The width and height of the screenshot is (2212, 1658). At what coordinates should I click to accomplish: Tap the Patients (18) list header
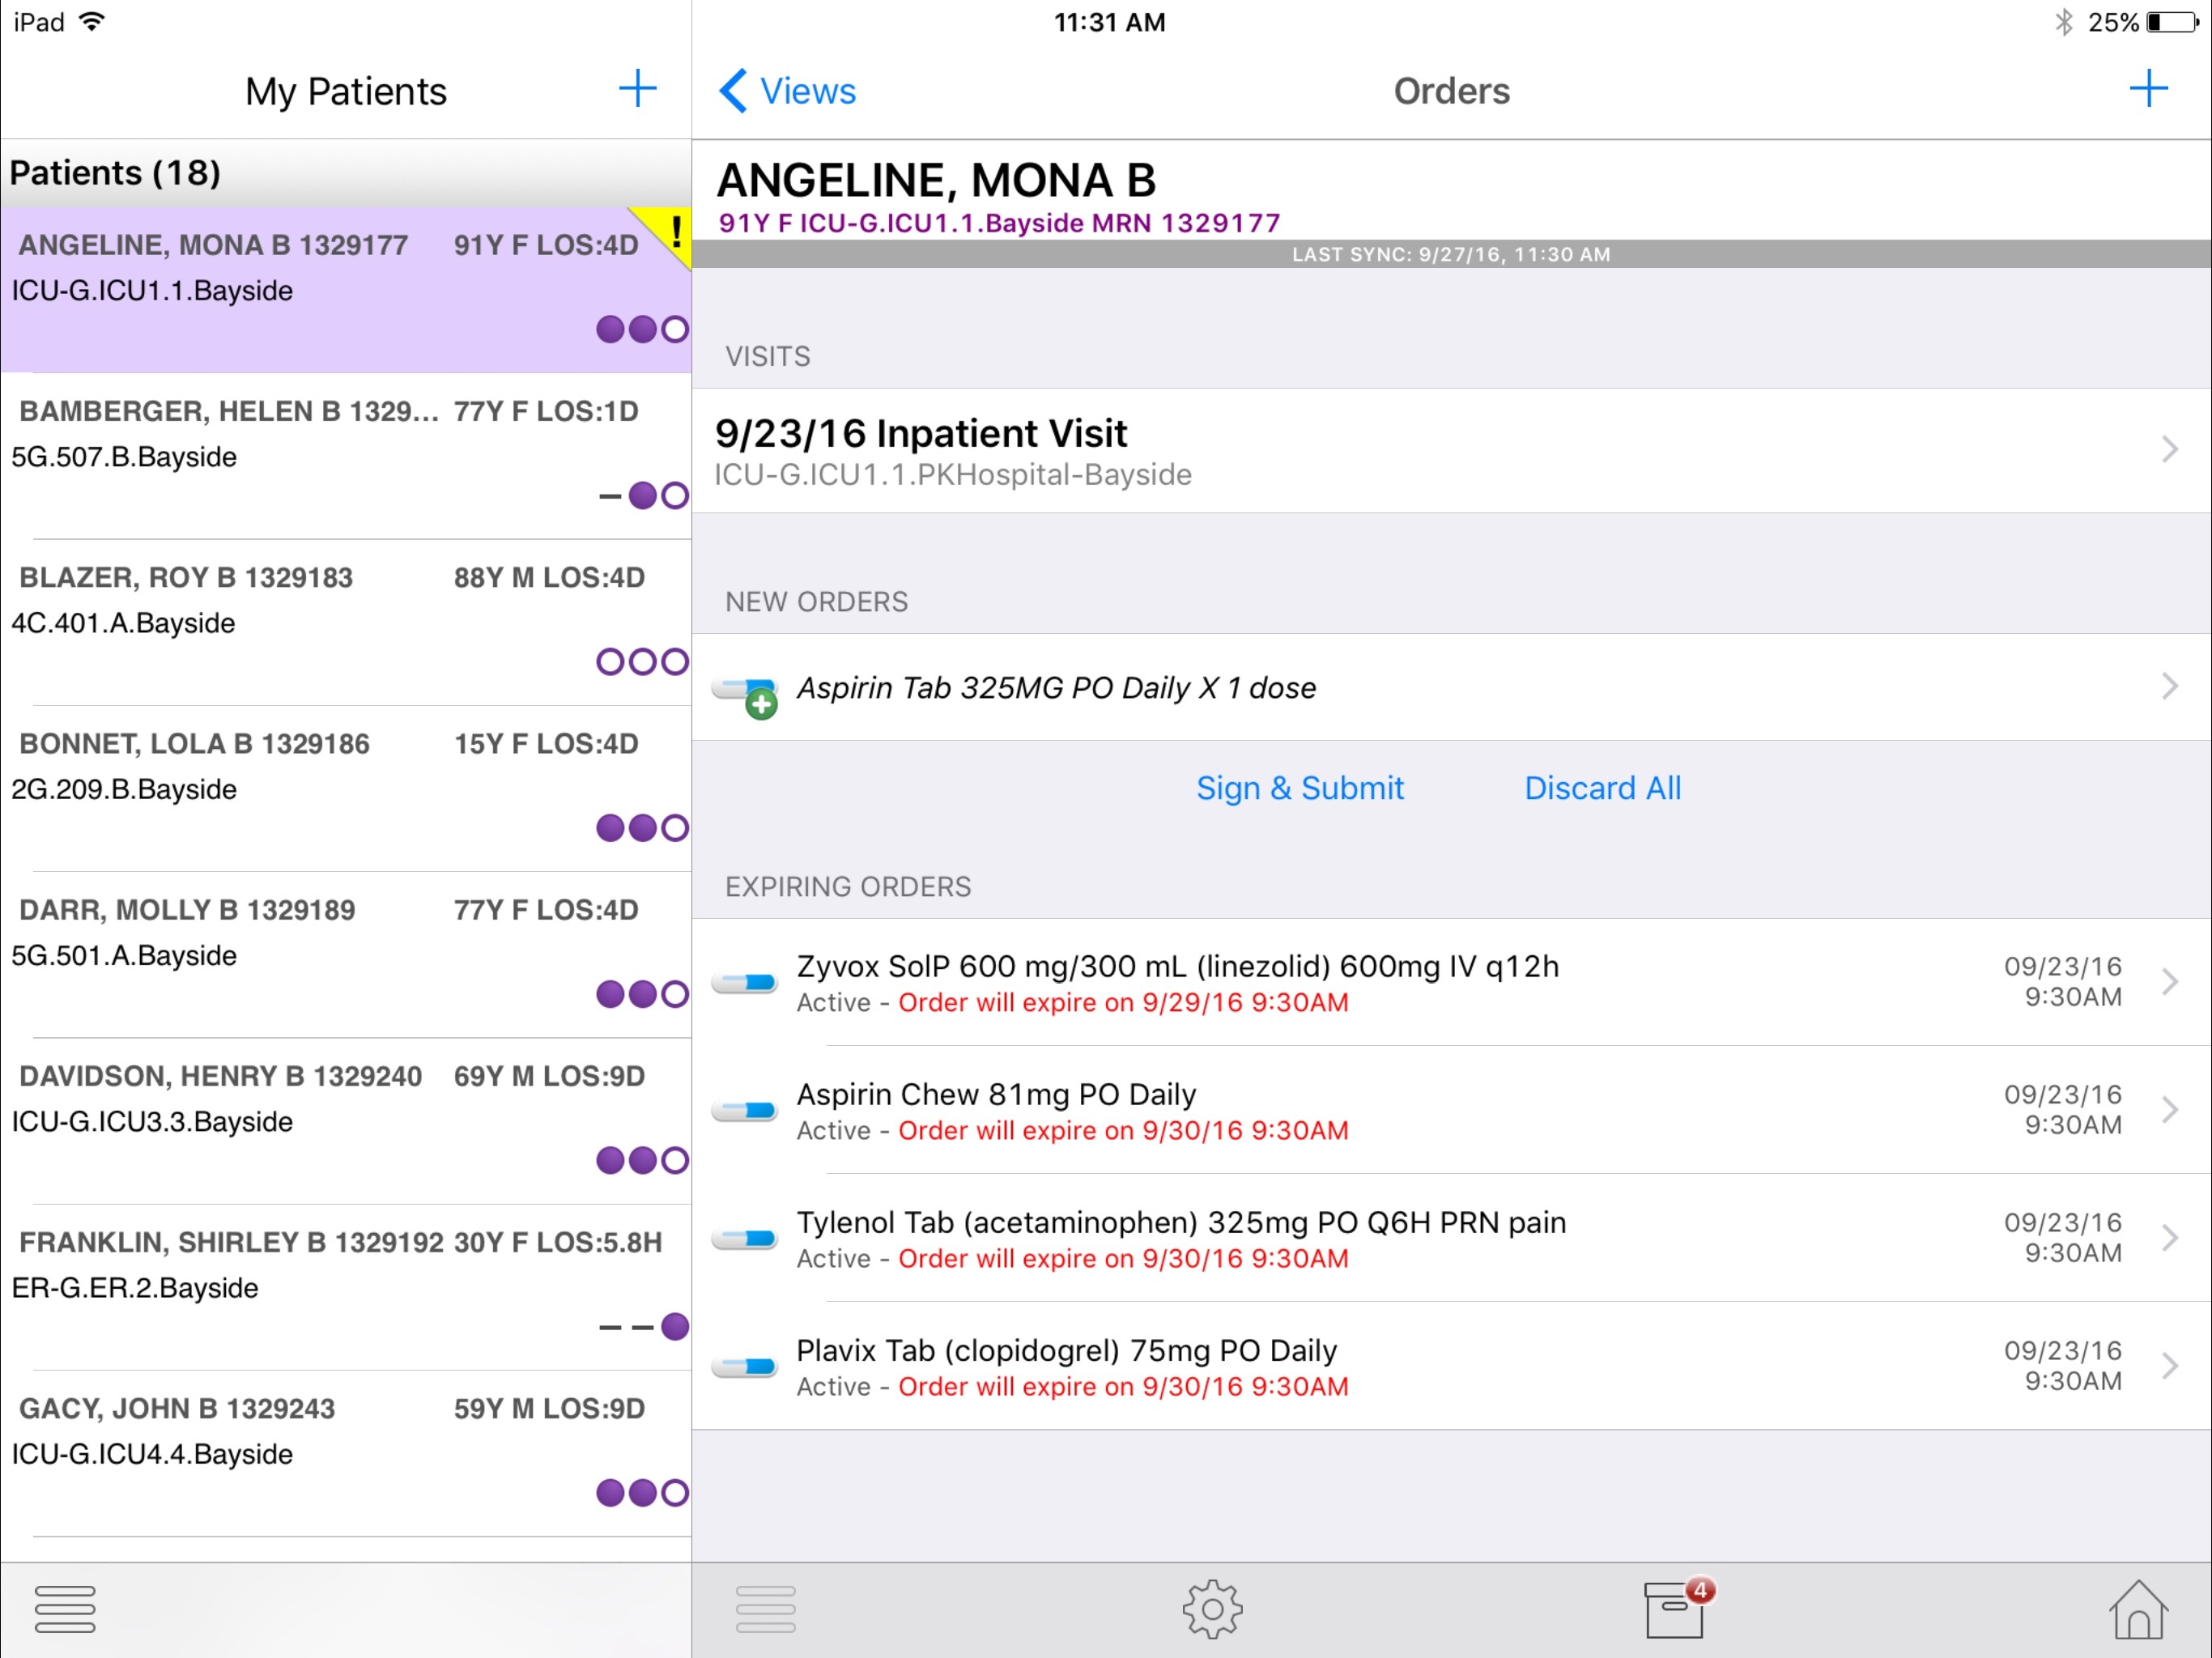coord(346,173)
